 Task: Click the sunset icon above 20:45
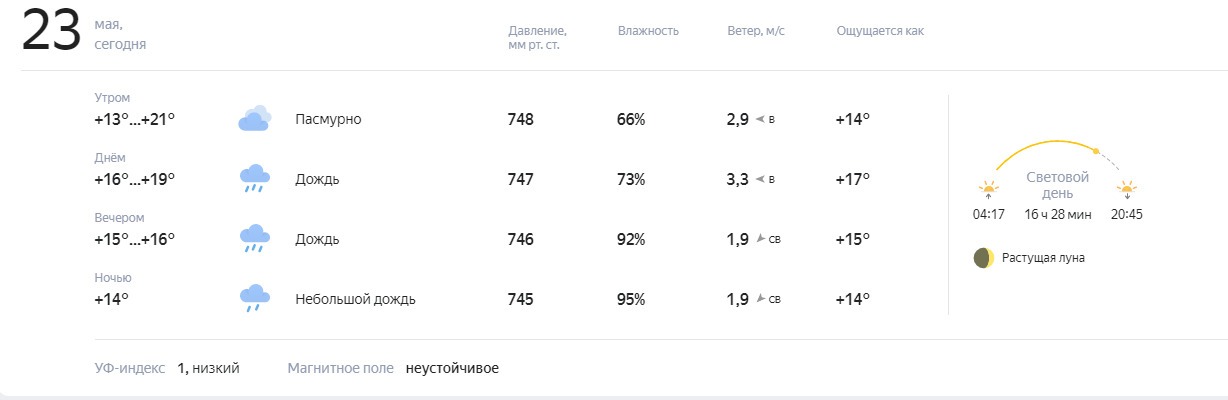[x=1127, y=189]
